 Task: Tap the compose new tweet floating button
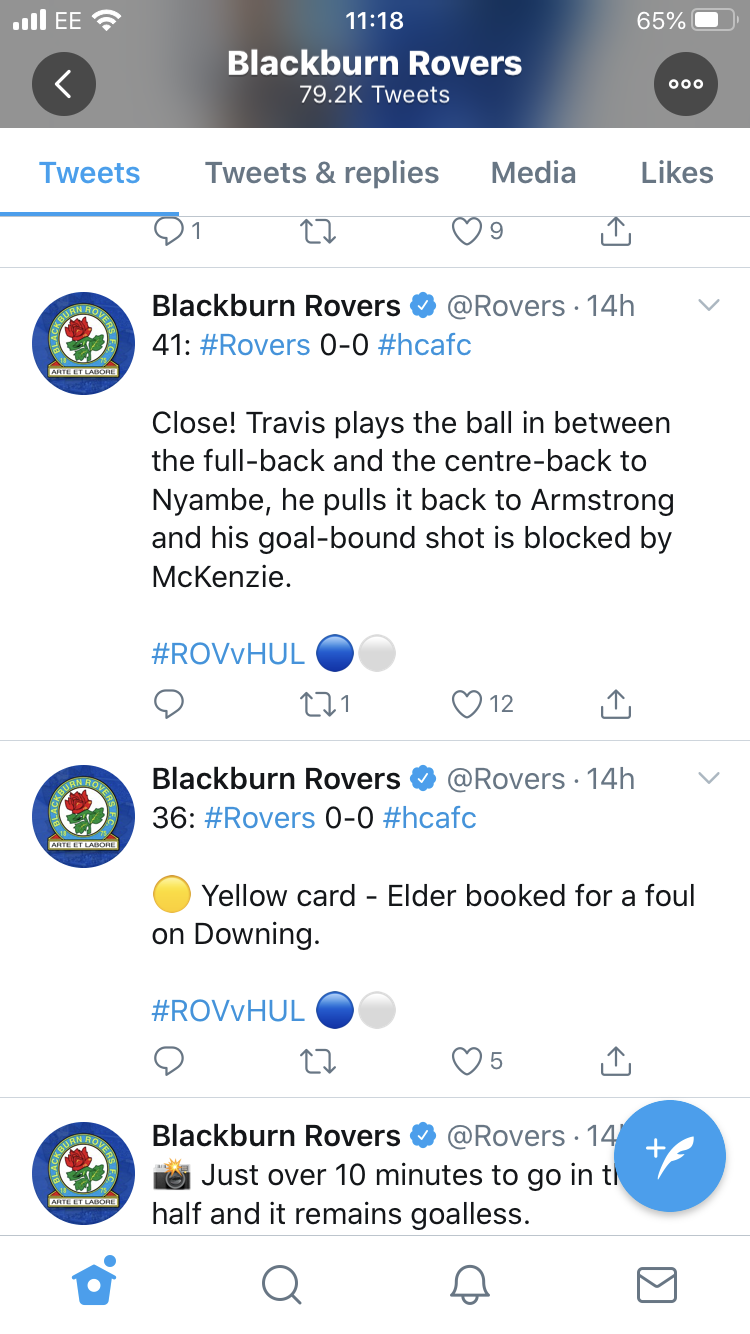point(669,1156)
